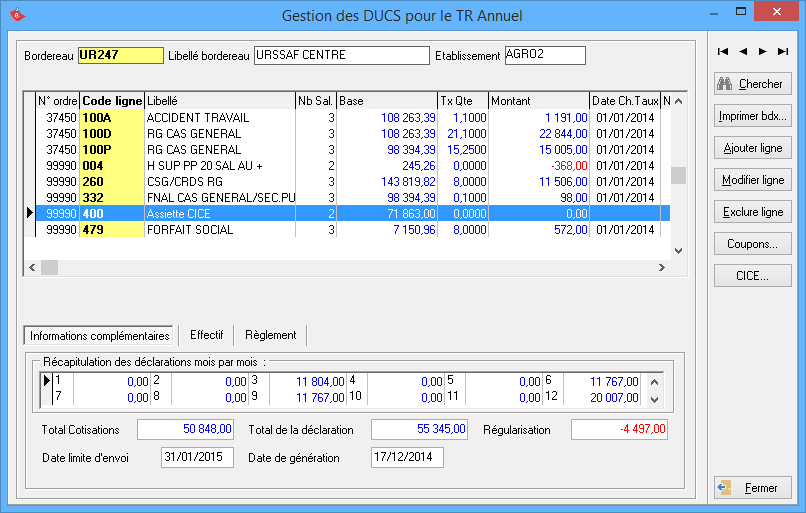Open Coupons... dialog
806x513 pixels.
tap(753, 244)
